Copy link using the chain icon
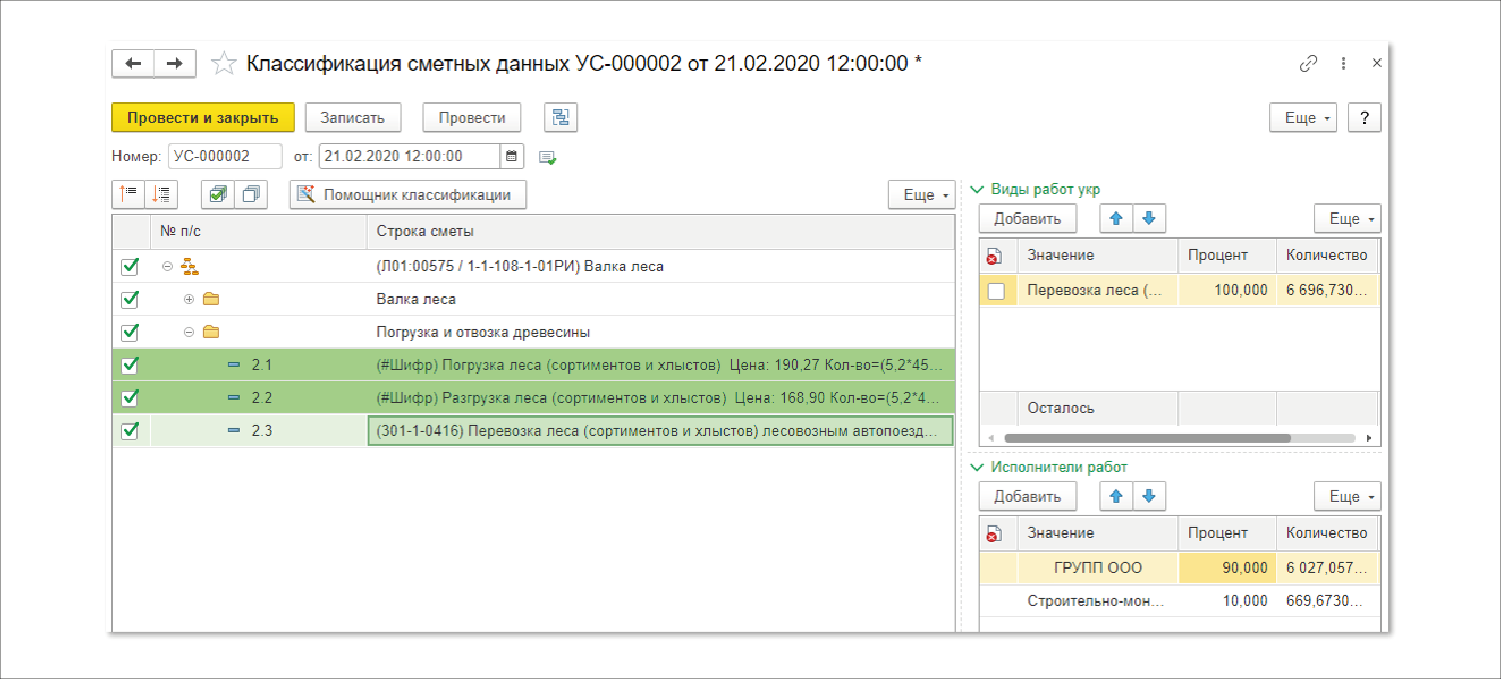 (x=1308, y=63)
